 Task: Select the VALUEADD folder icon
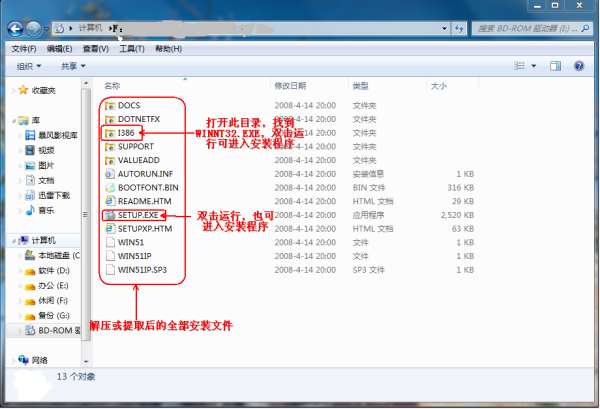point(110,160)
